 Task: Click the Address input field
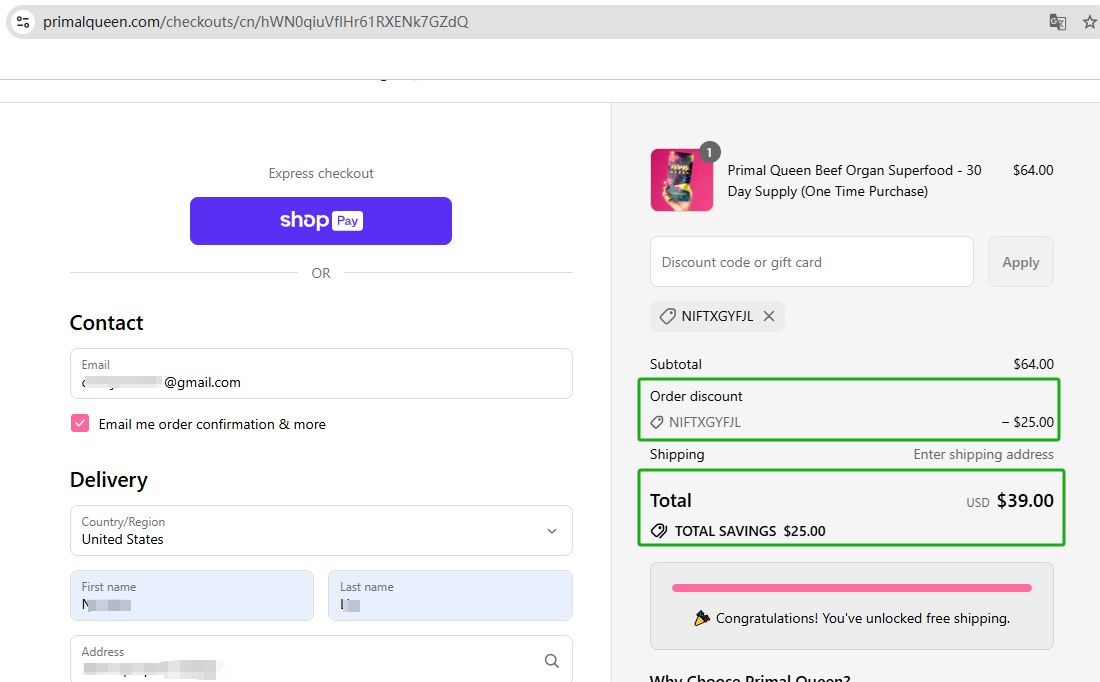pyautogui.click(x=321, y=660)
